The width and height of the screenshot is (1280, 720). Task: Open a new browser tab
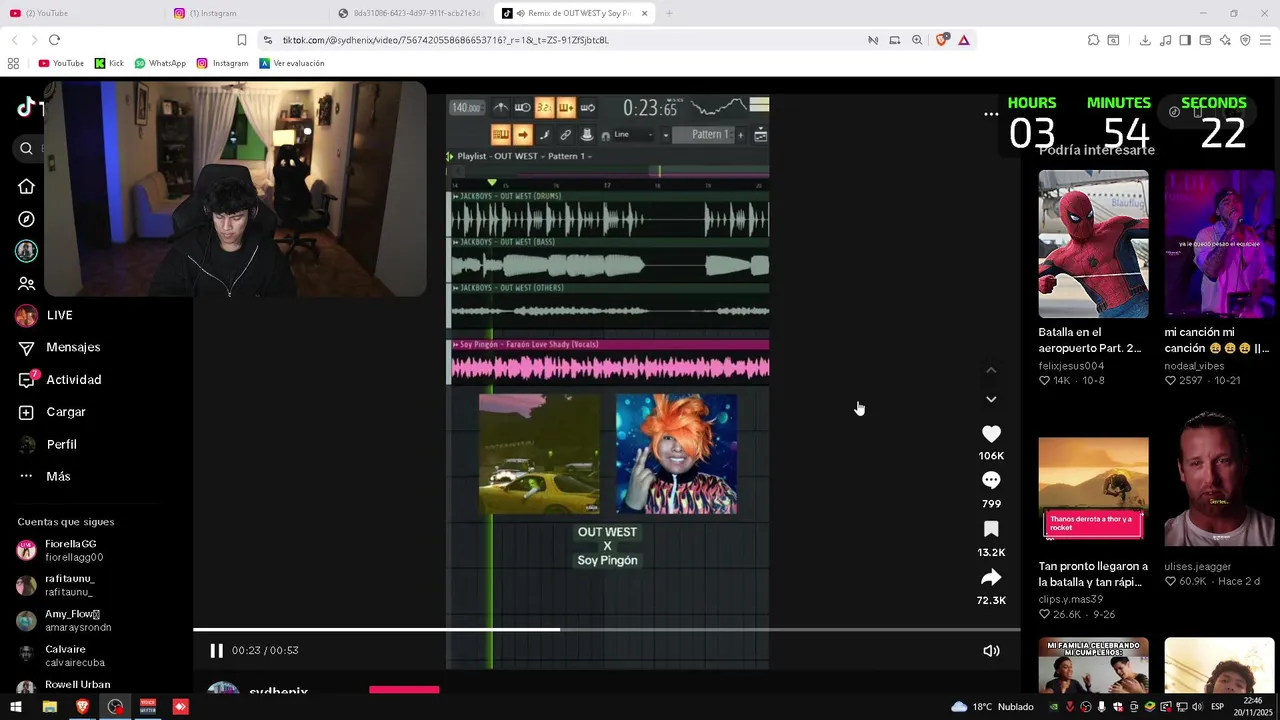(669, 13)
